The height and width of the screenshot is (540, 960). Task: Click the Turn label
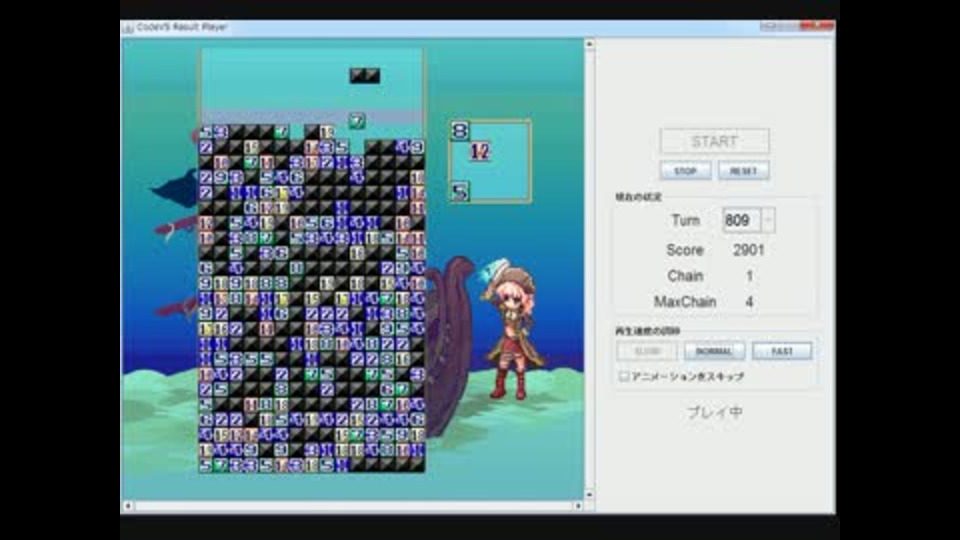point(685,220)
